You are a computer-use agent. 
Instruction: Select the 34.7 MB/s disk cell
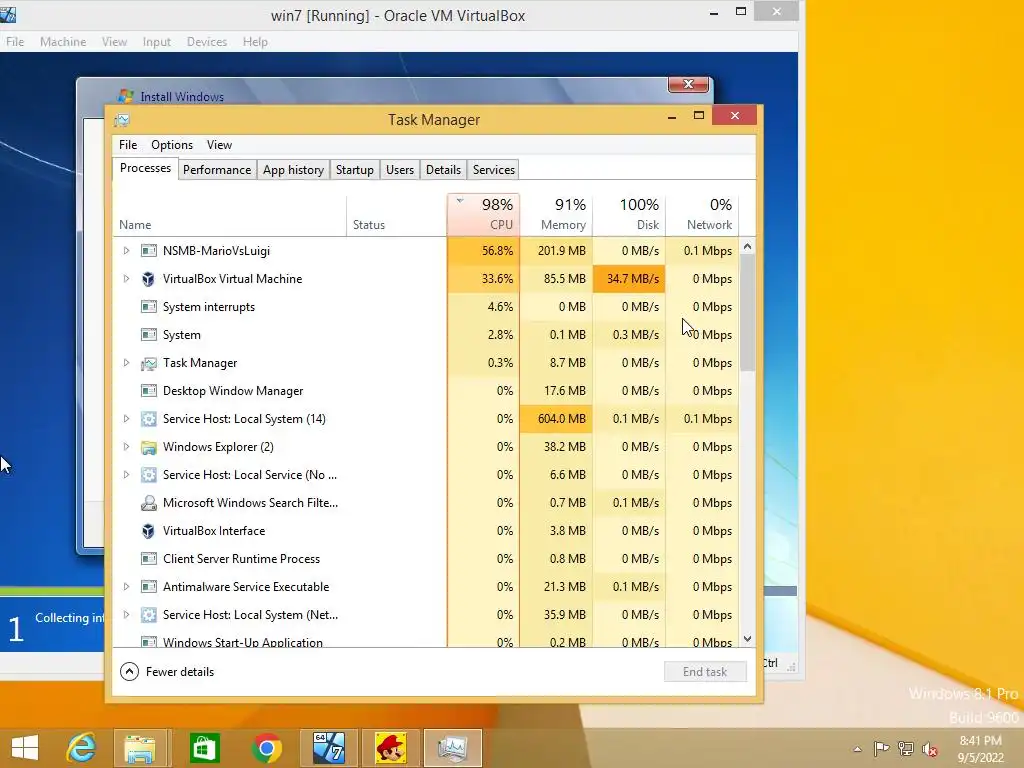(629, 279)
